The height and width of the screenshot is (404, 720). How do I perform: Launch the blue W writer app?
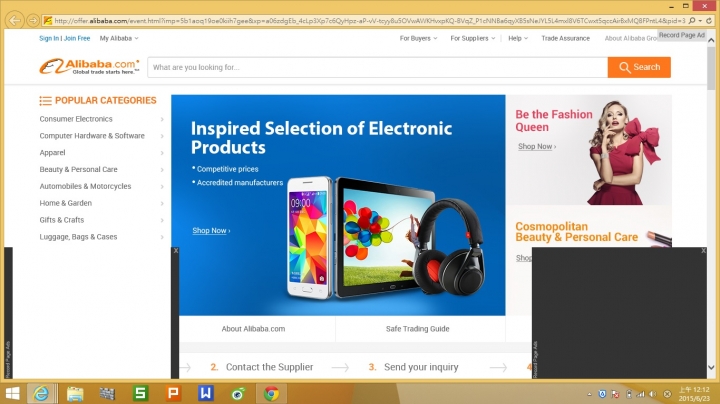[x=206, y=393]
